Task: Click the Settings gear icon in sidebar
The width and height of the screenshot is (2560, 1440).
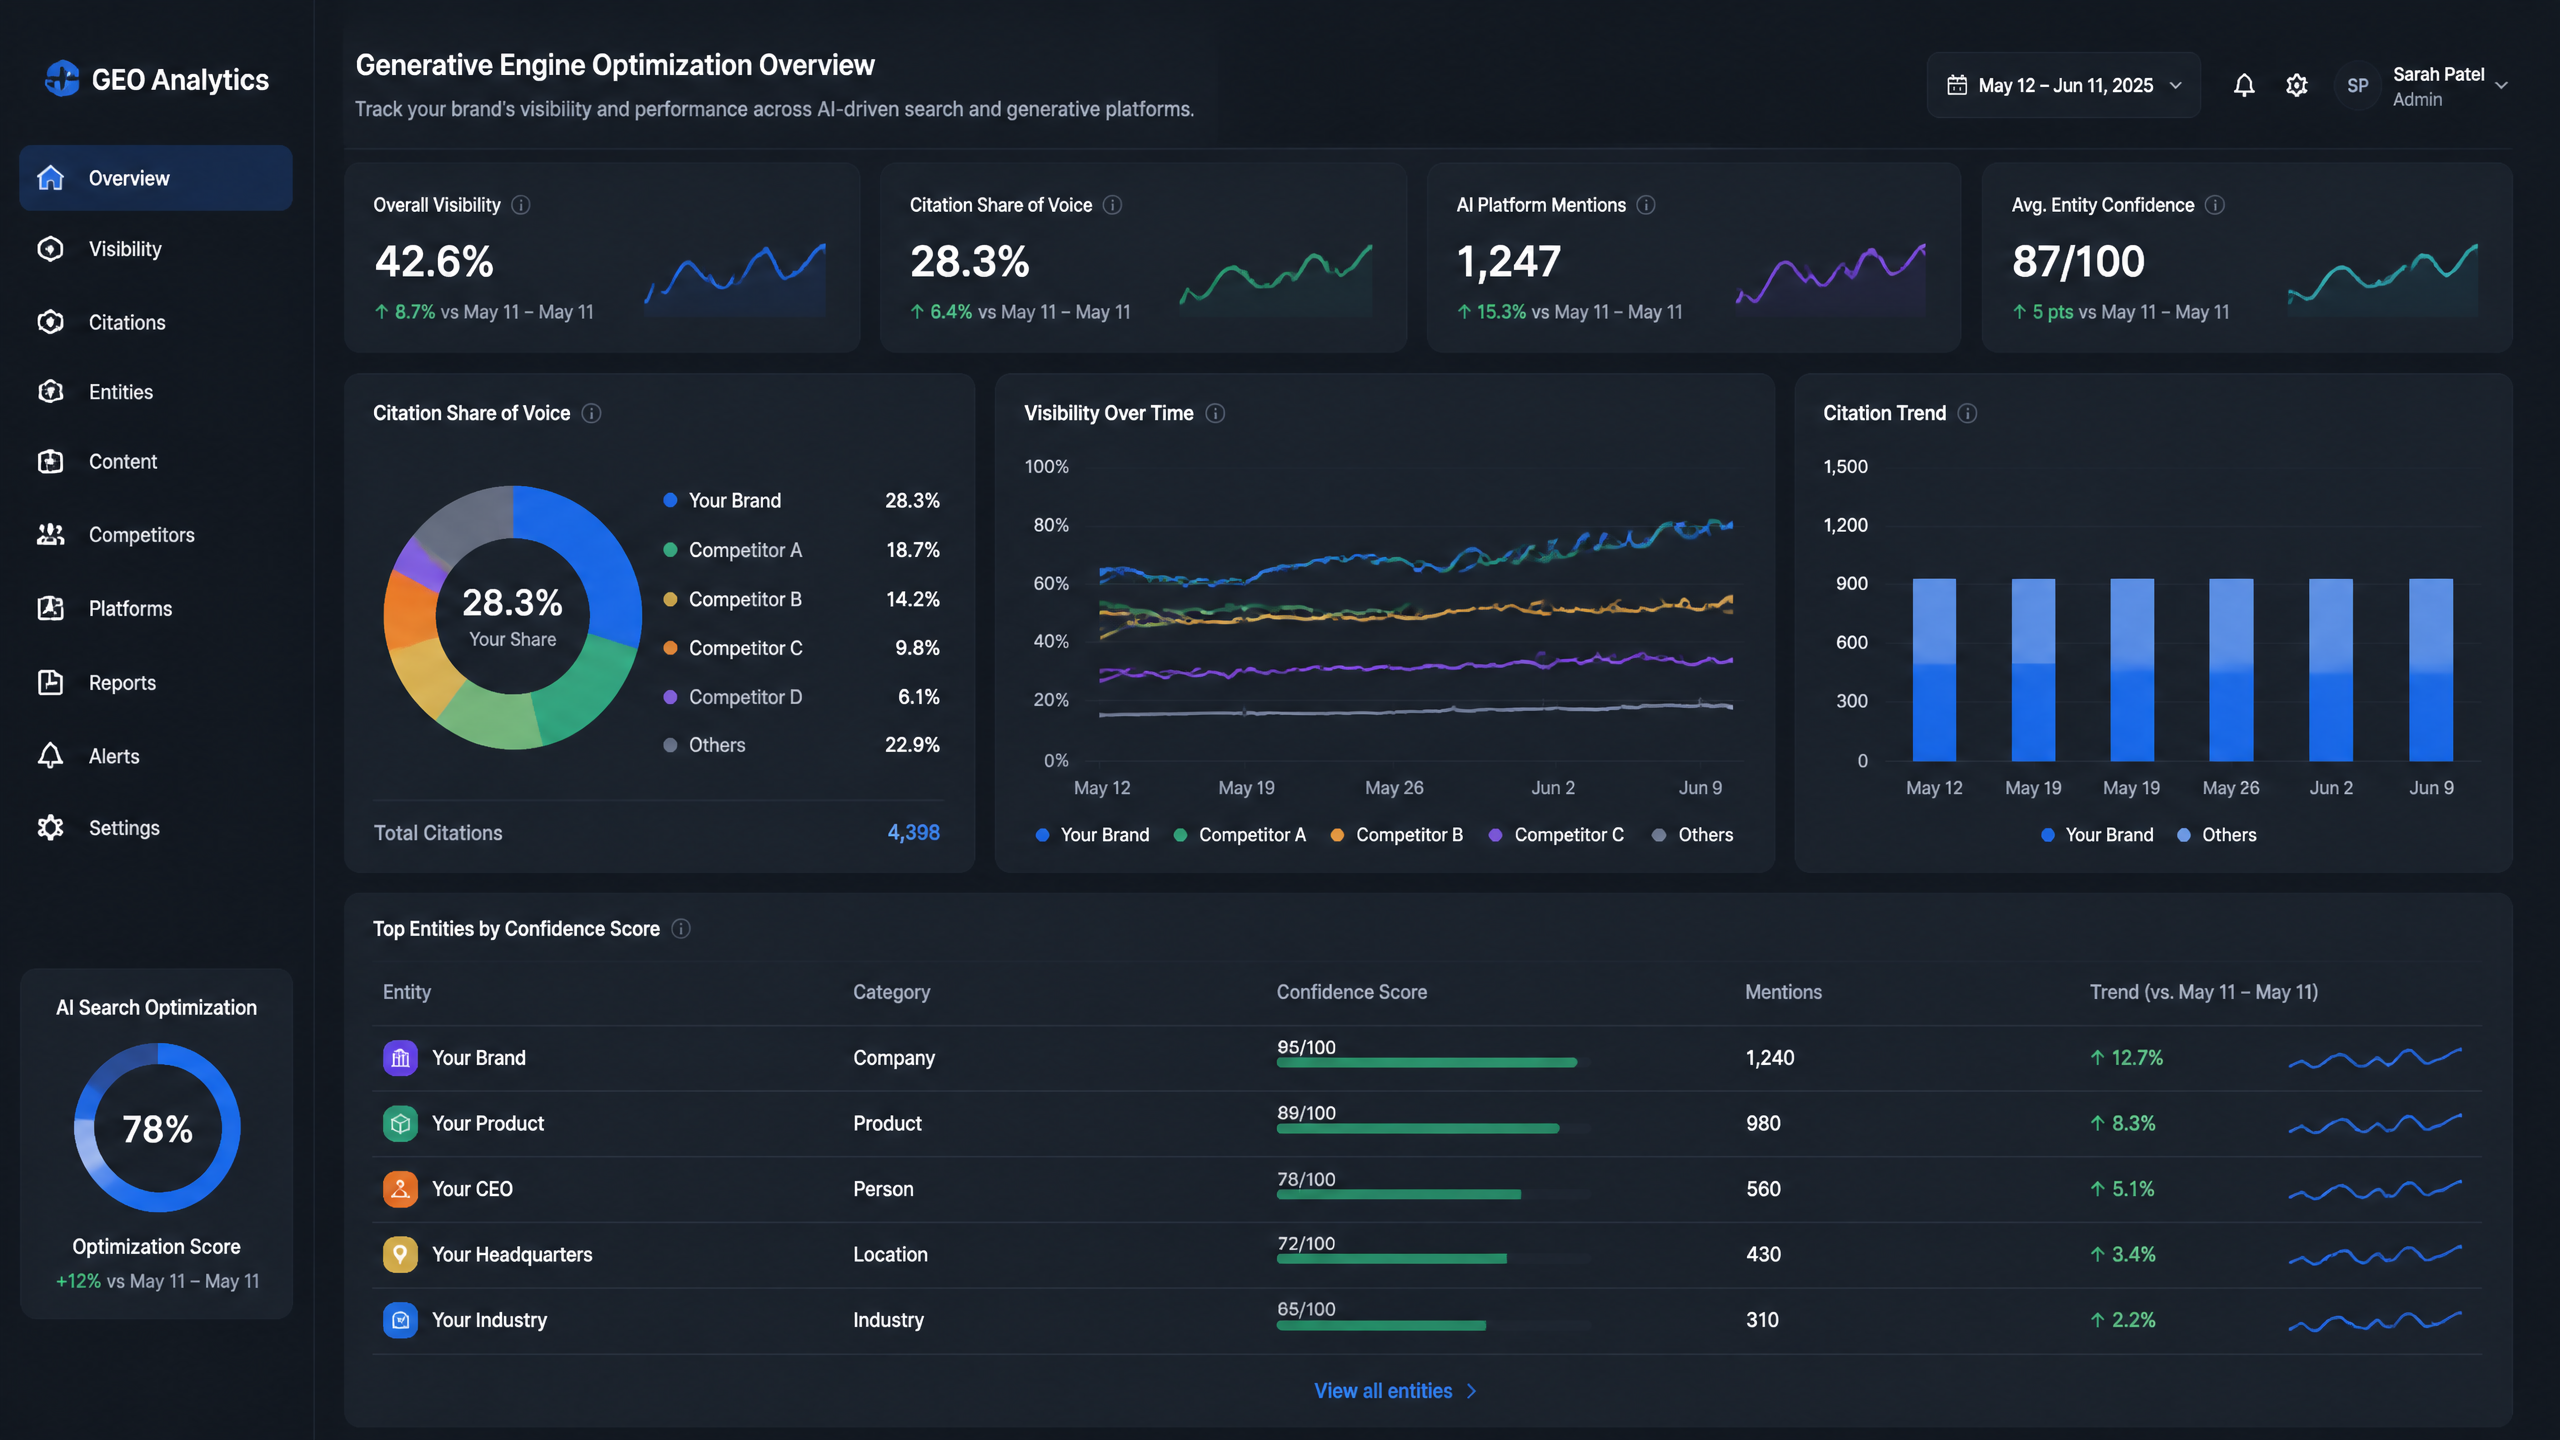Action: coord(51,827)
